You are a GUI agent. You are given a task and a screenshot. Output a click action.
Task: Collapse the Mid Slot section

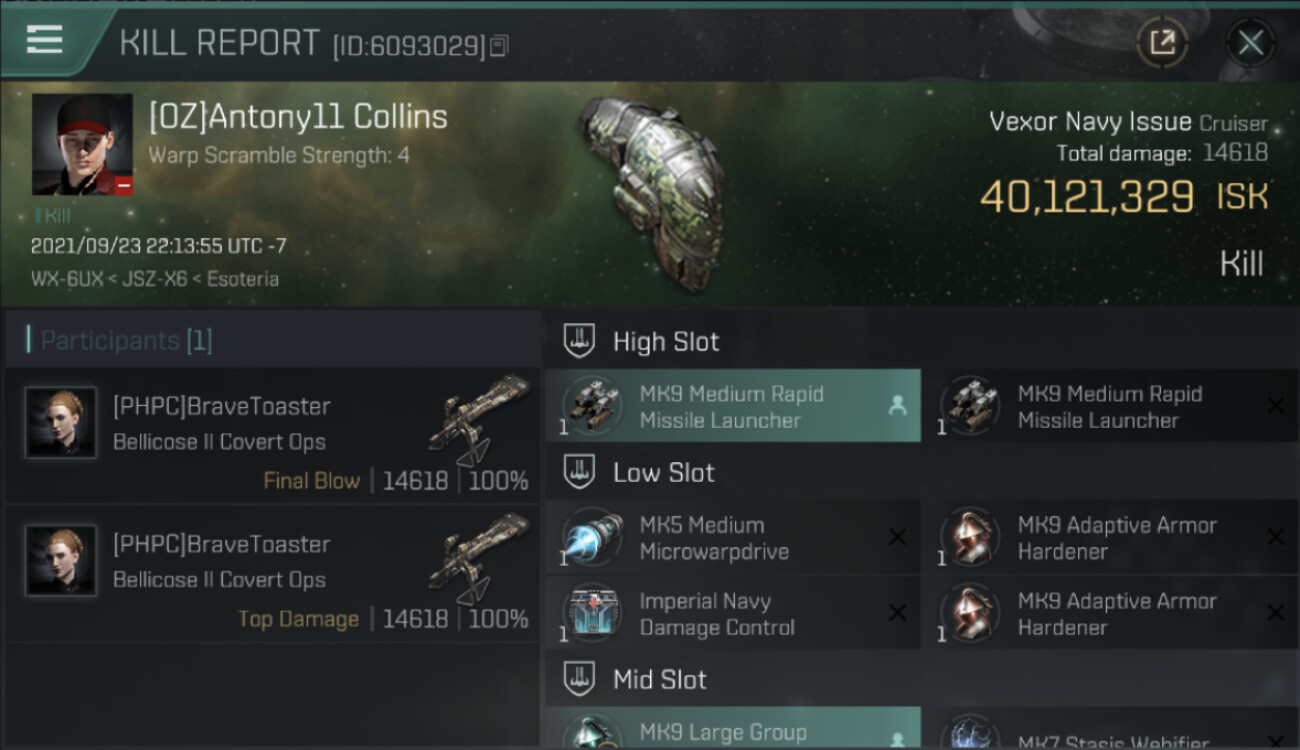coord(580,679)
